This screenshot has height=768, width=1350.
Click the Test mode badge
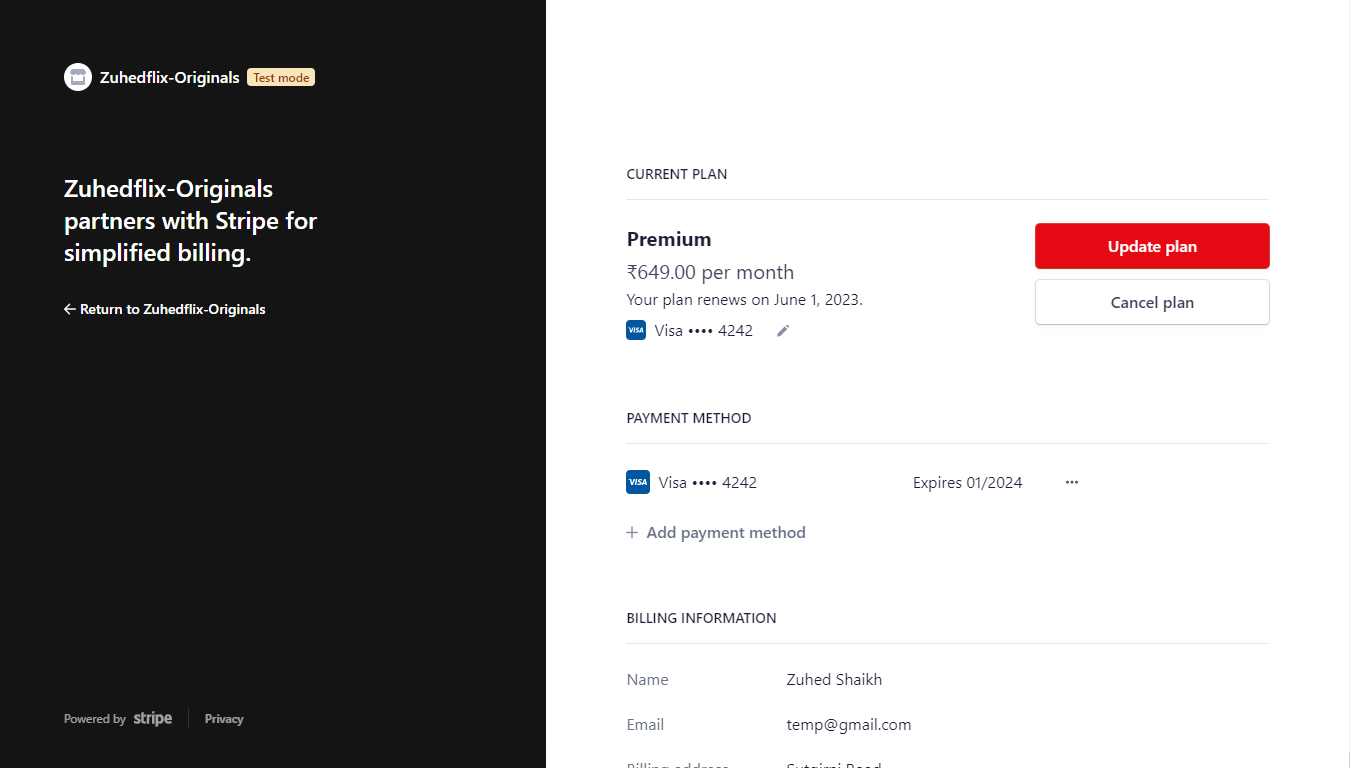point(281,77)
